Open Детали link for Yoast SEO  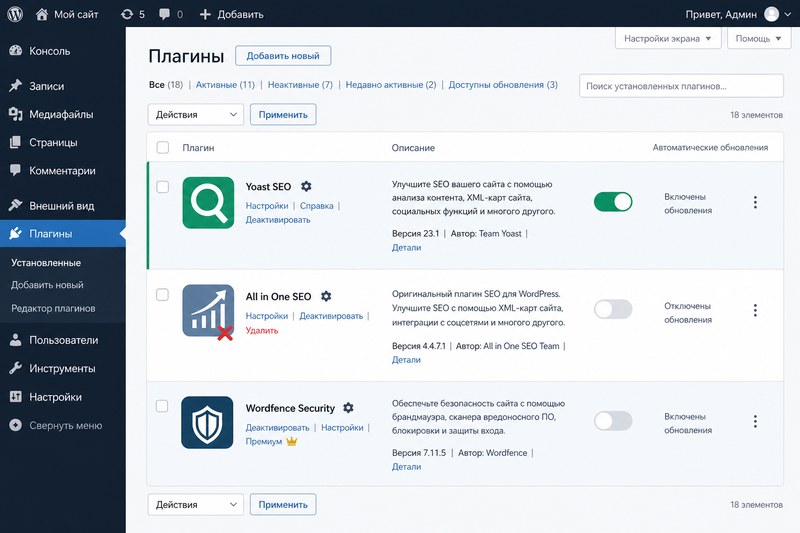(x=406, y=247)
